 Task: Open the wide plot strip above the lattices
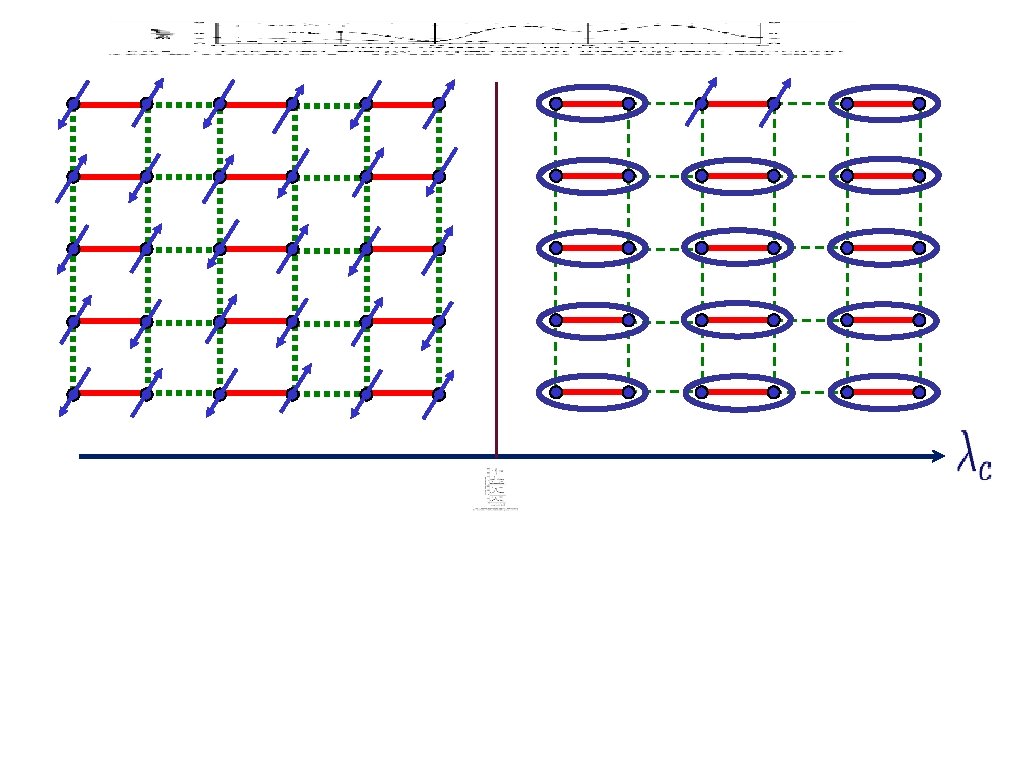click(x=476, y=37)
